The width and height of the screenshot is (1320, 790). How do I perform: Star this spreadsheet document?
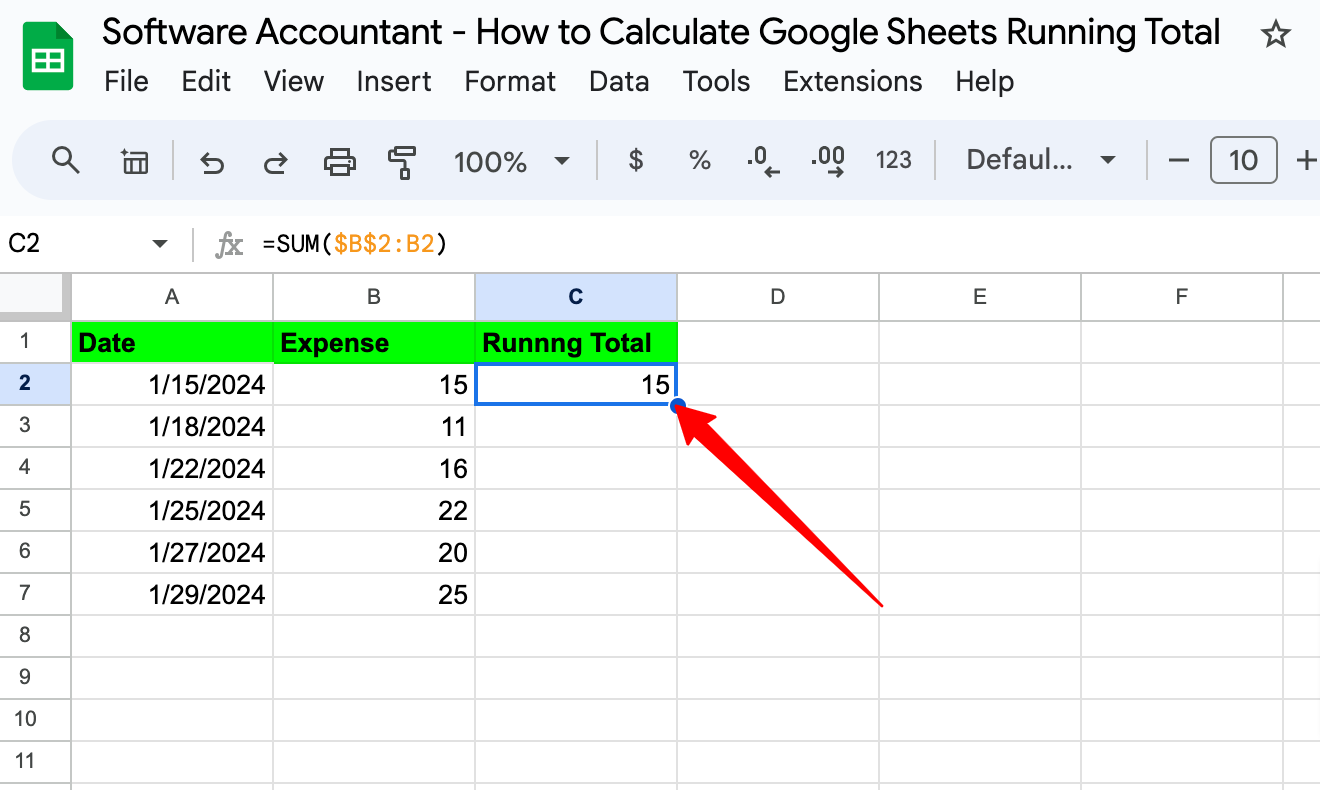1275,35
